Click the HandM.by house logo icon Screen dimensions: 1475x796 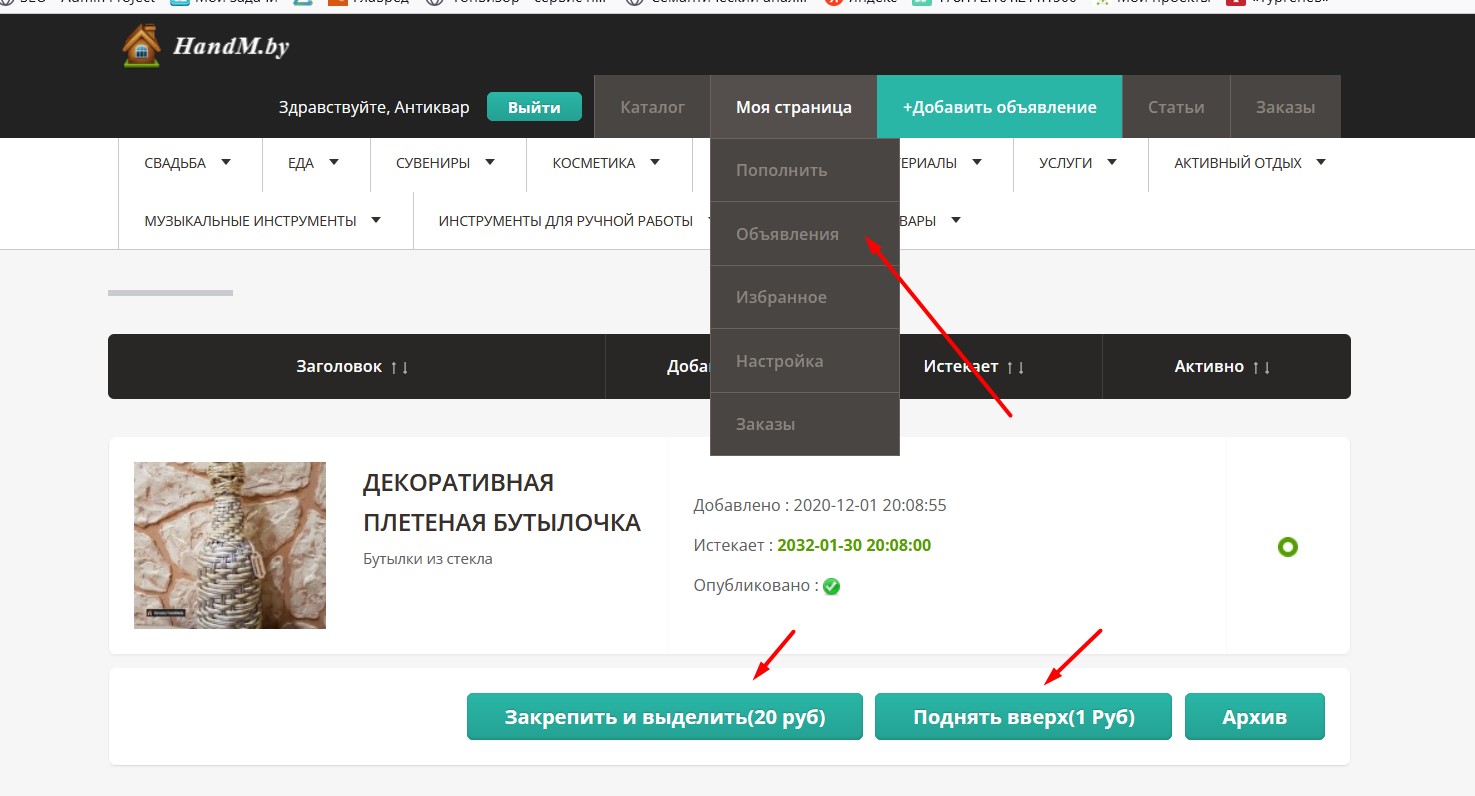141,46
